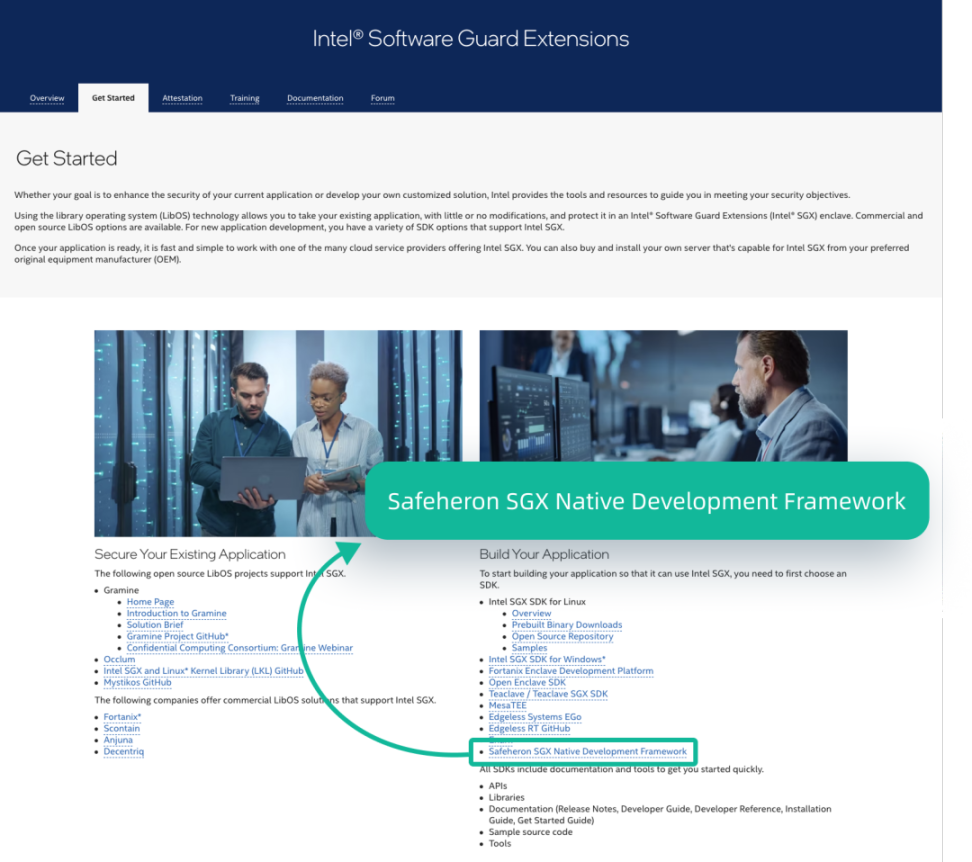
Task: Open the Gramine Home Page link
Action: coord(150,602)
